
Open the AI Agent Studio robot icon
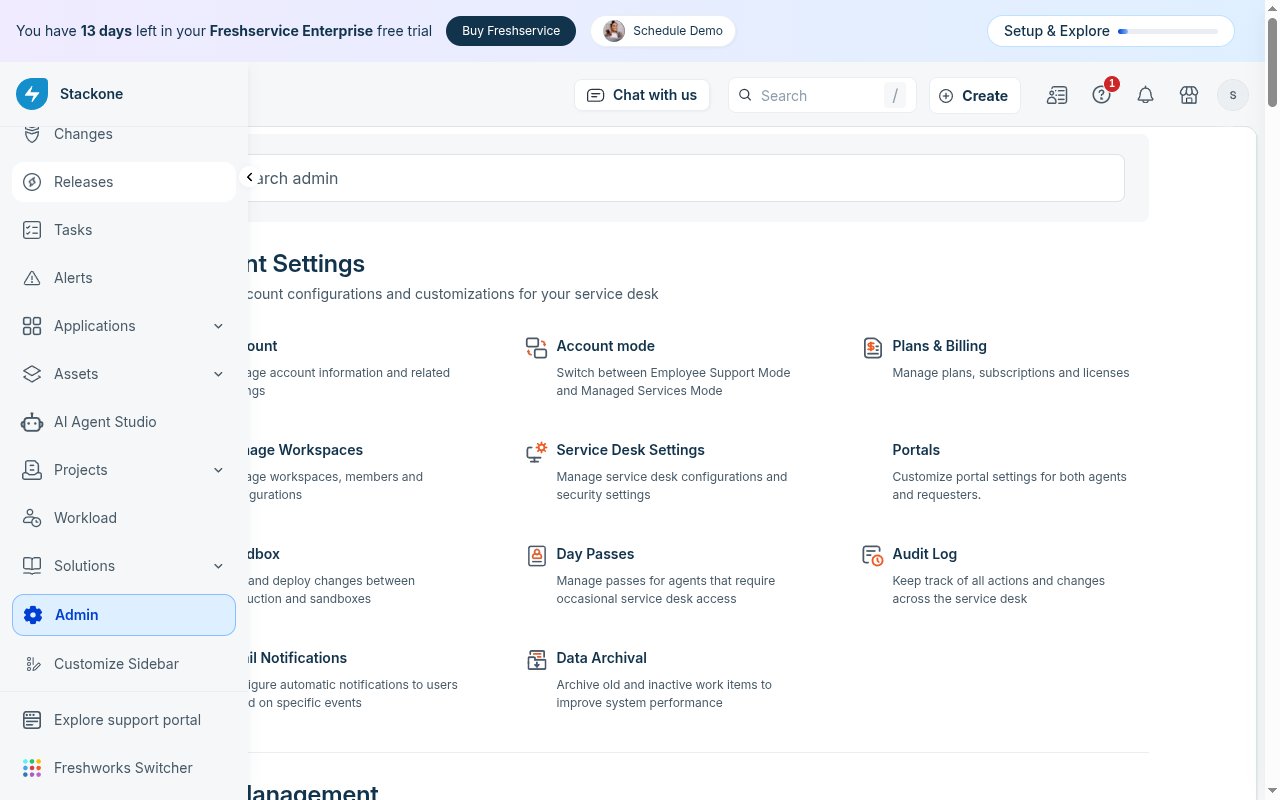(32, 422)
